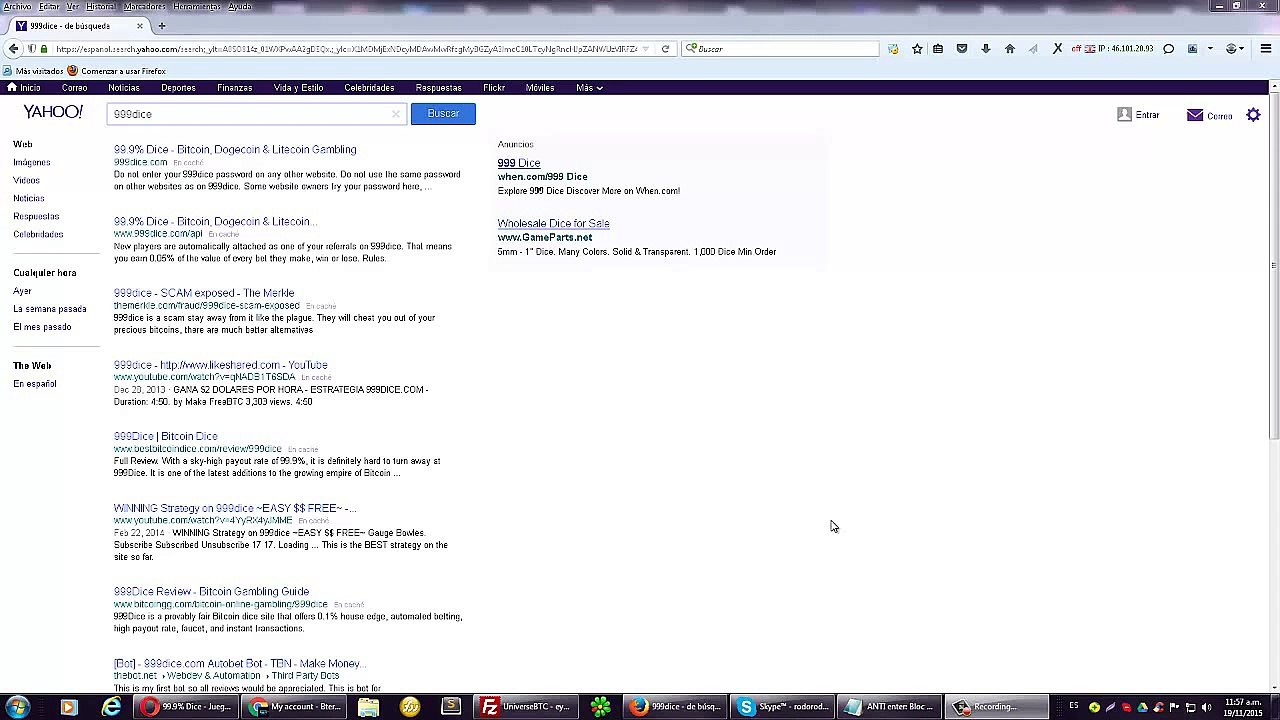Go to Finanzas in Yahoo navigation bar
Screen dimensions: 1280x720
coord(235,88)
